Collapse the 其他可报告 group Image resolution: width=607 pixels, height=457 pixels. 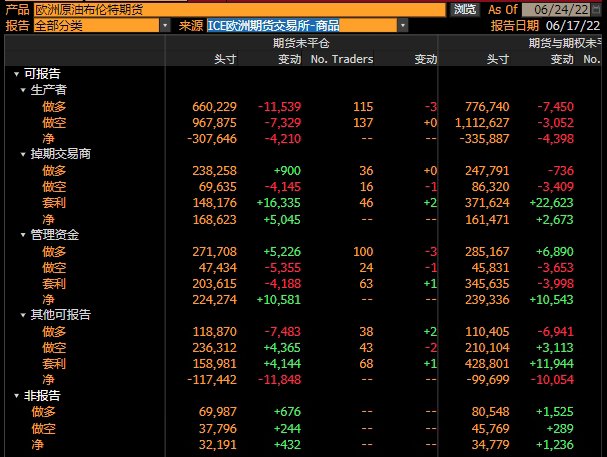click(24, 315)
